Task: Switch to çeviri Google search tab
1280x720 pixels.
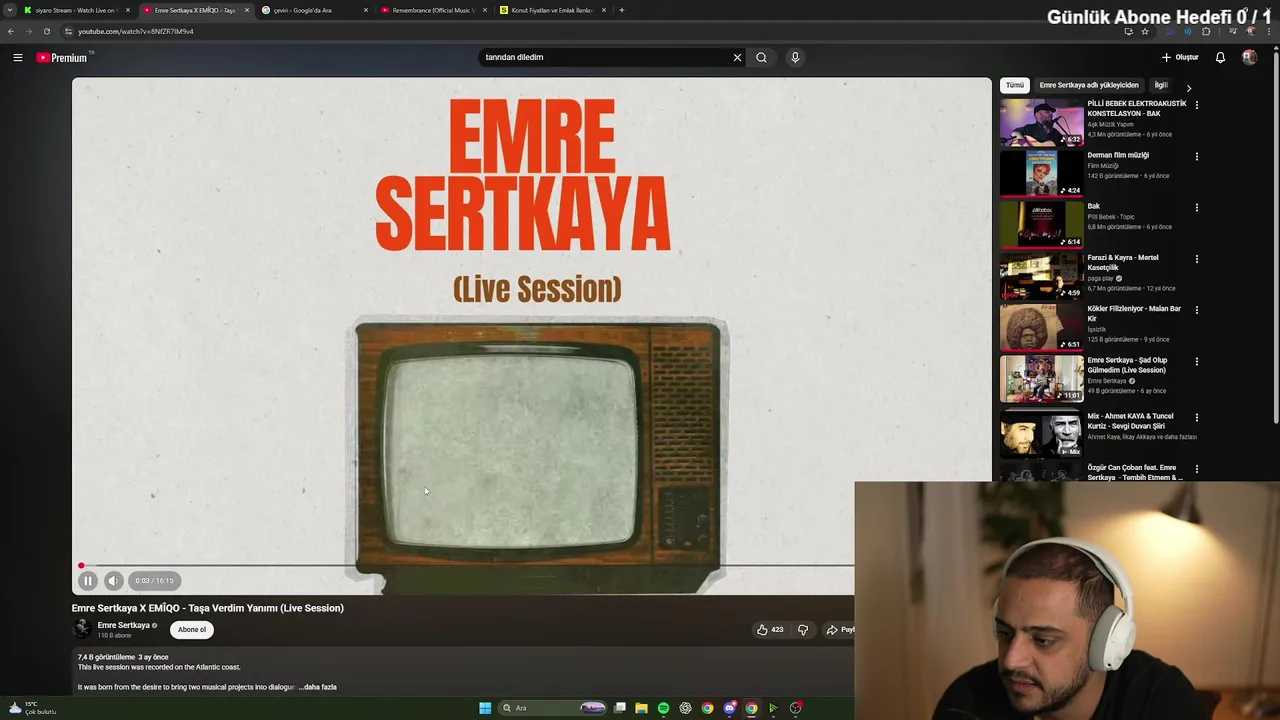Action: pyautogui.click(x=315, y=10)
